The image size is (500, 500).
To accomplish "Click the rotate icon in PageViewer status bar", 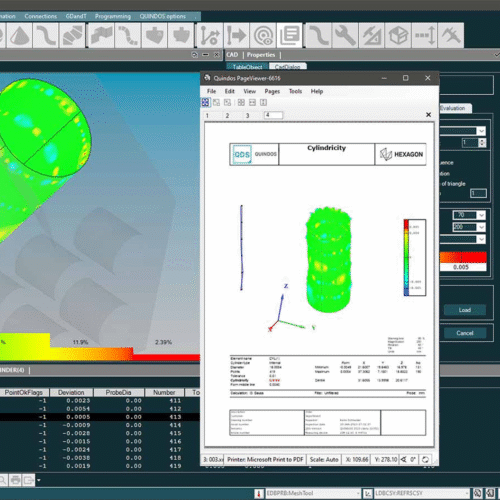I will 425,459.
